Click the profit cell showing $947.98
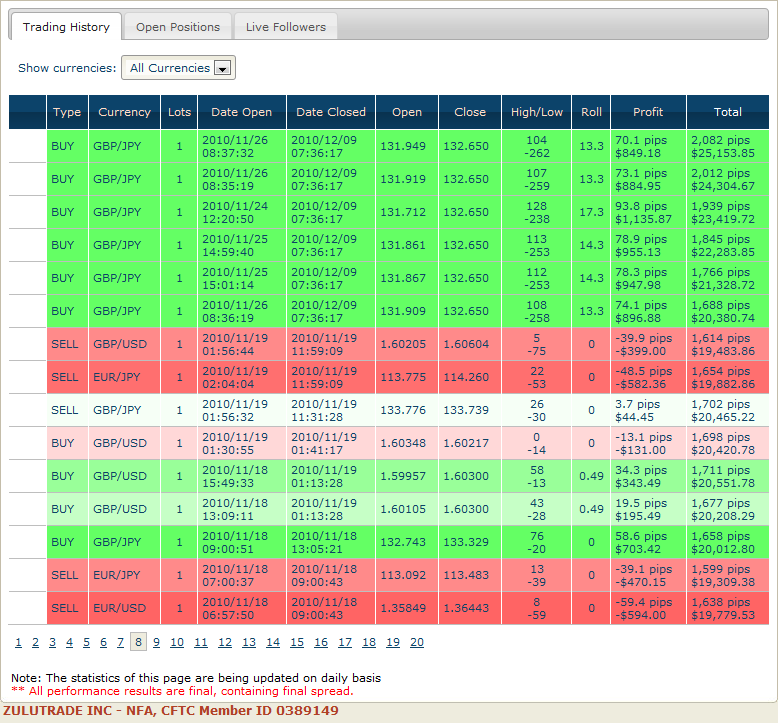The height and width of the screenshot is (723, 778). 648,278
